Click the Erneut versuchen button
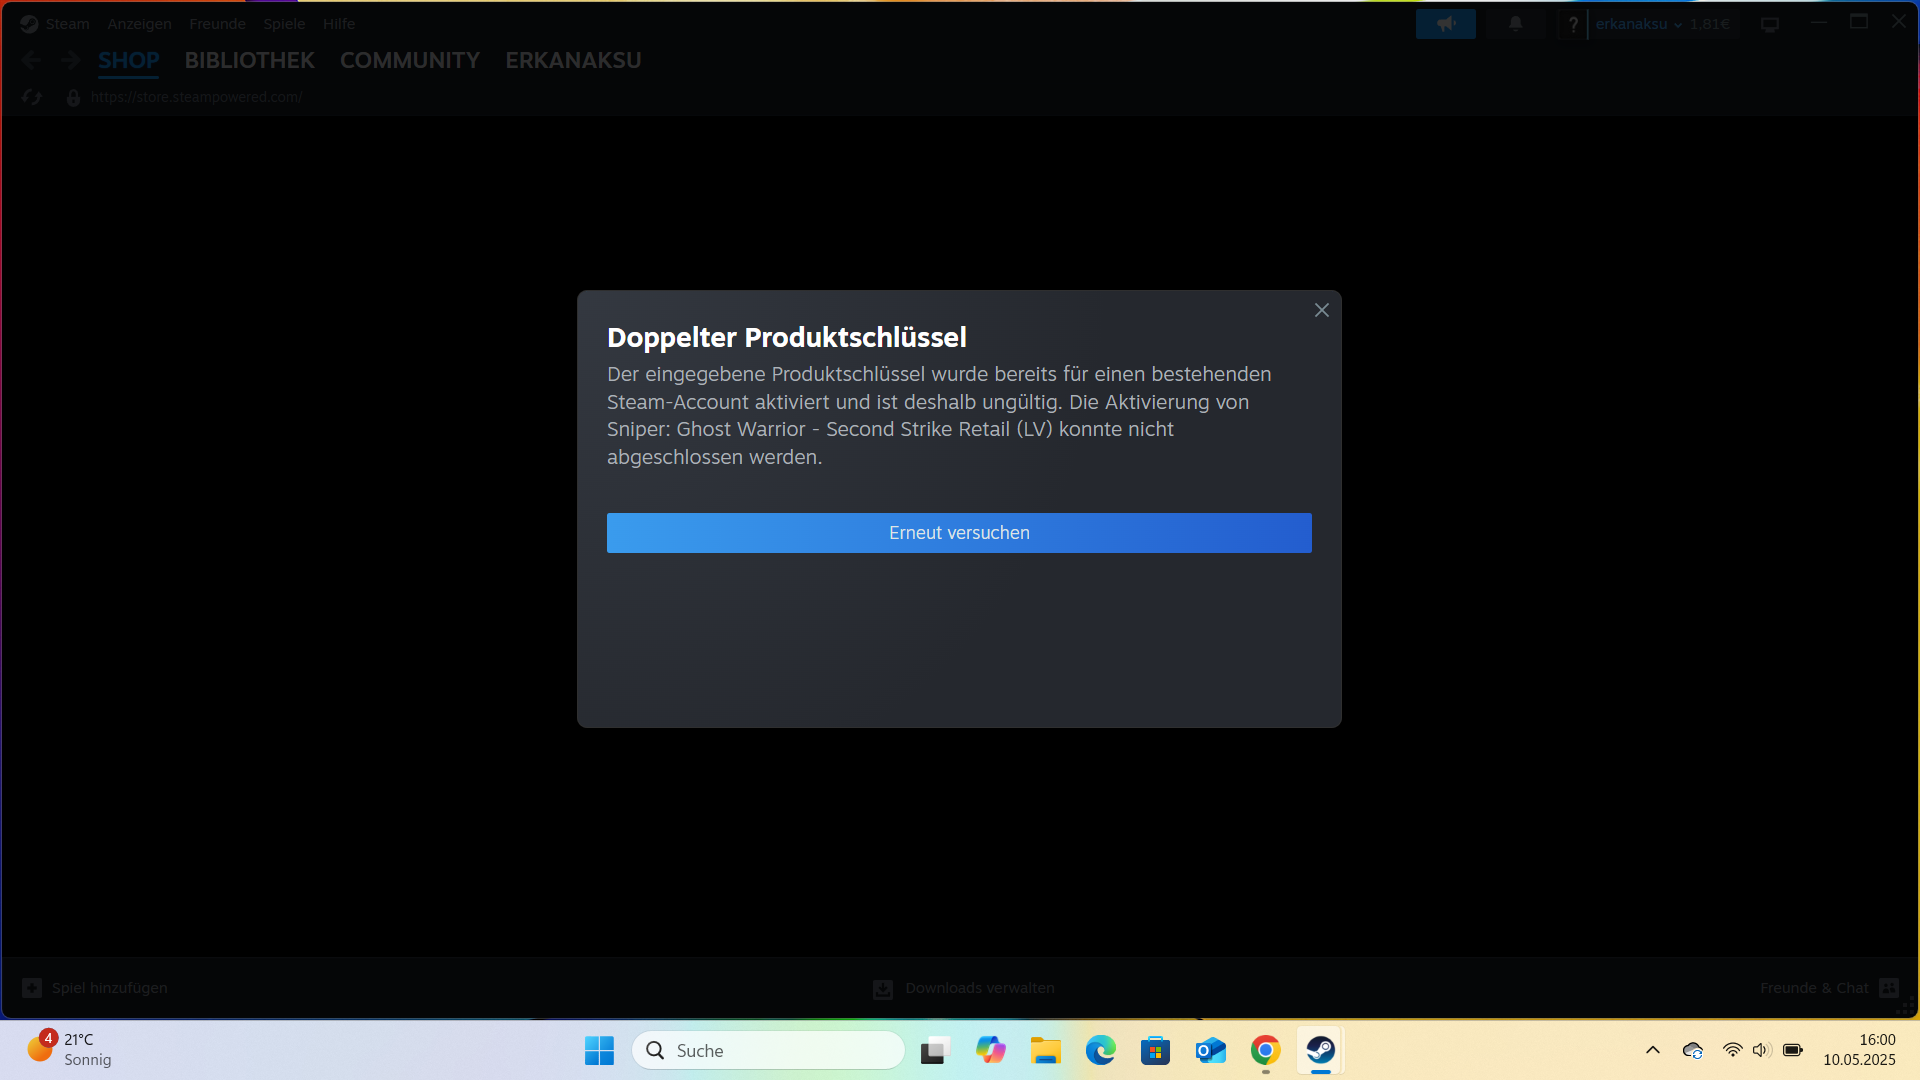 click(x=958, y=533)
